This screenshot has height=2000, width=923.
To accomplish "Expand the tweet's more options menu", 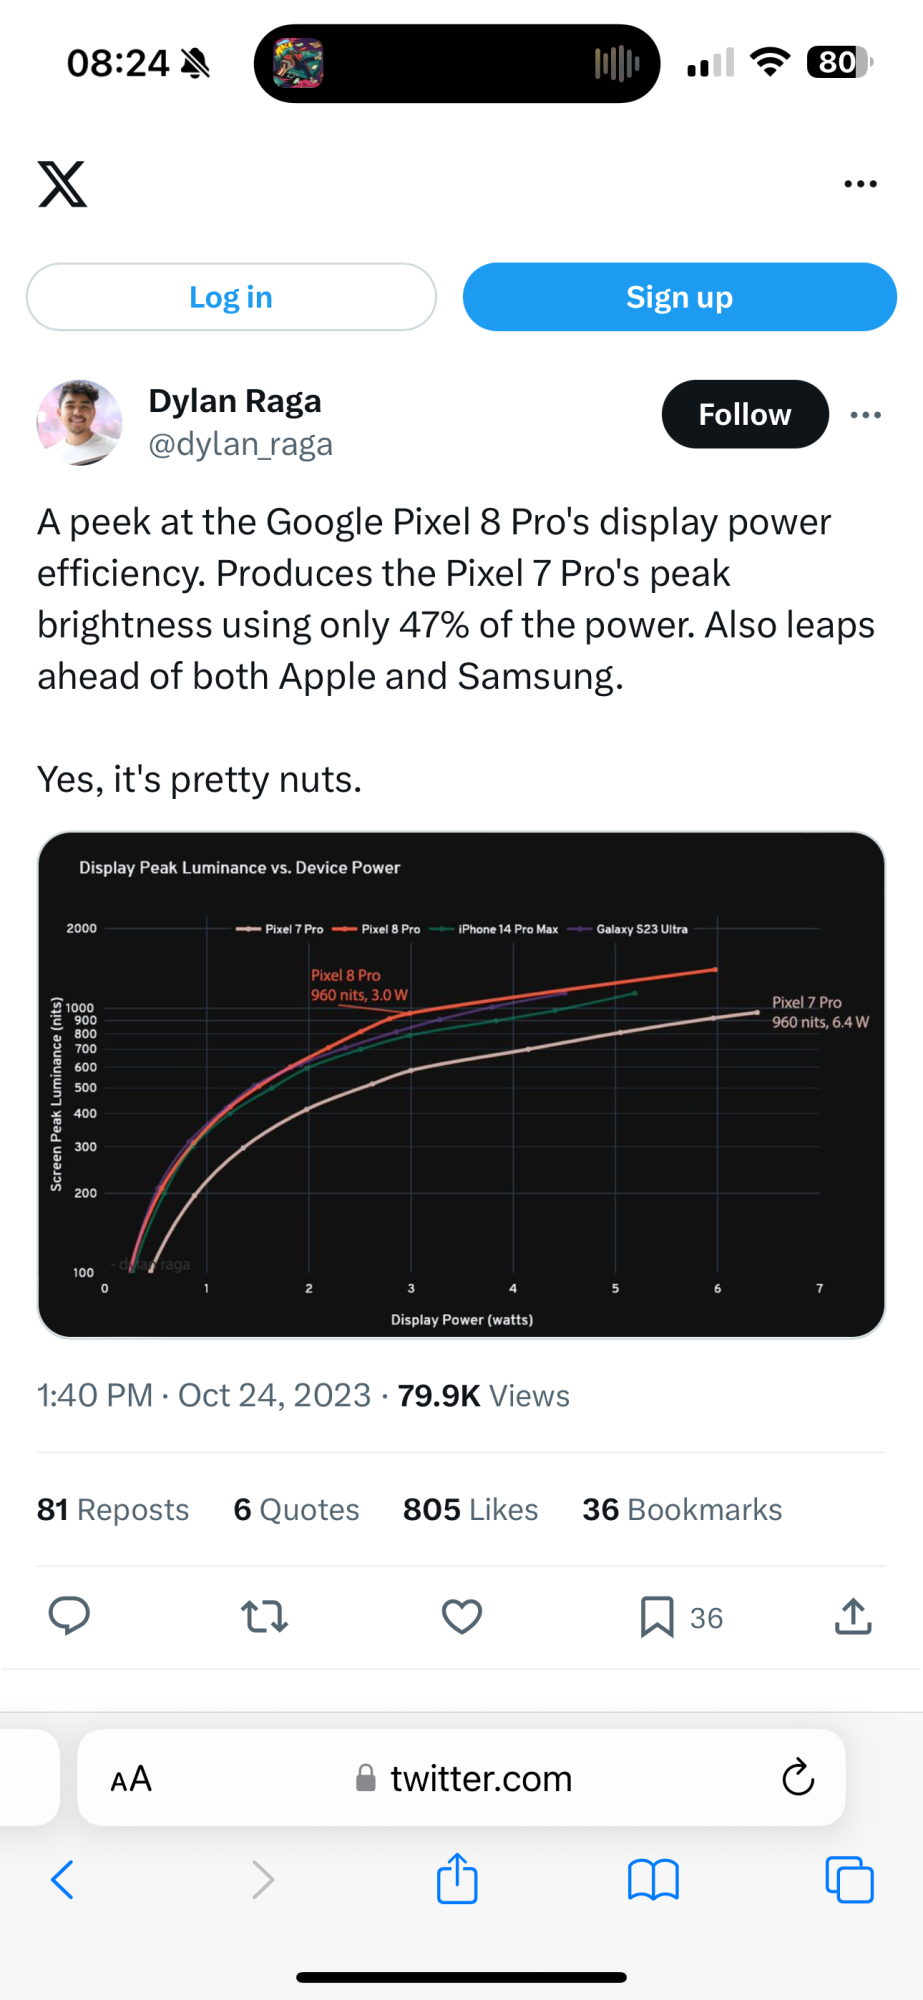I will (x=865, y=415).
